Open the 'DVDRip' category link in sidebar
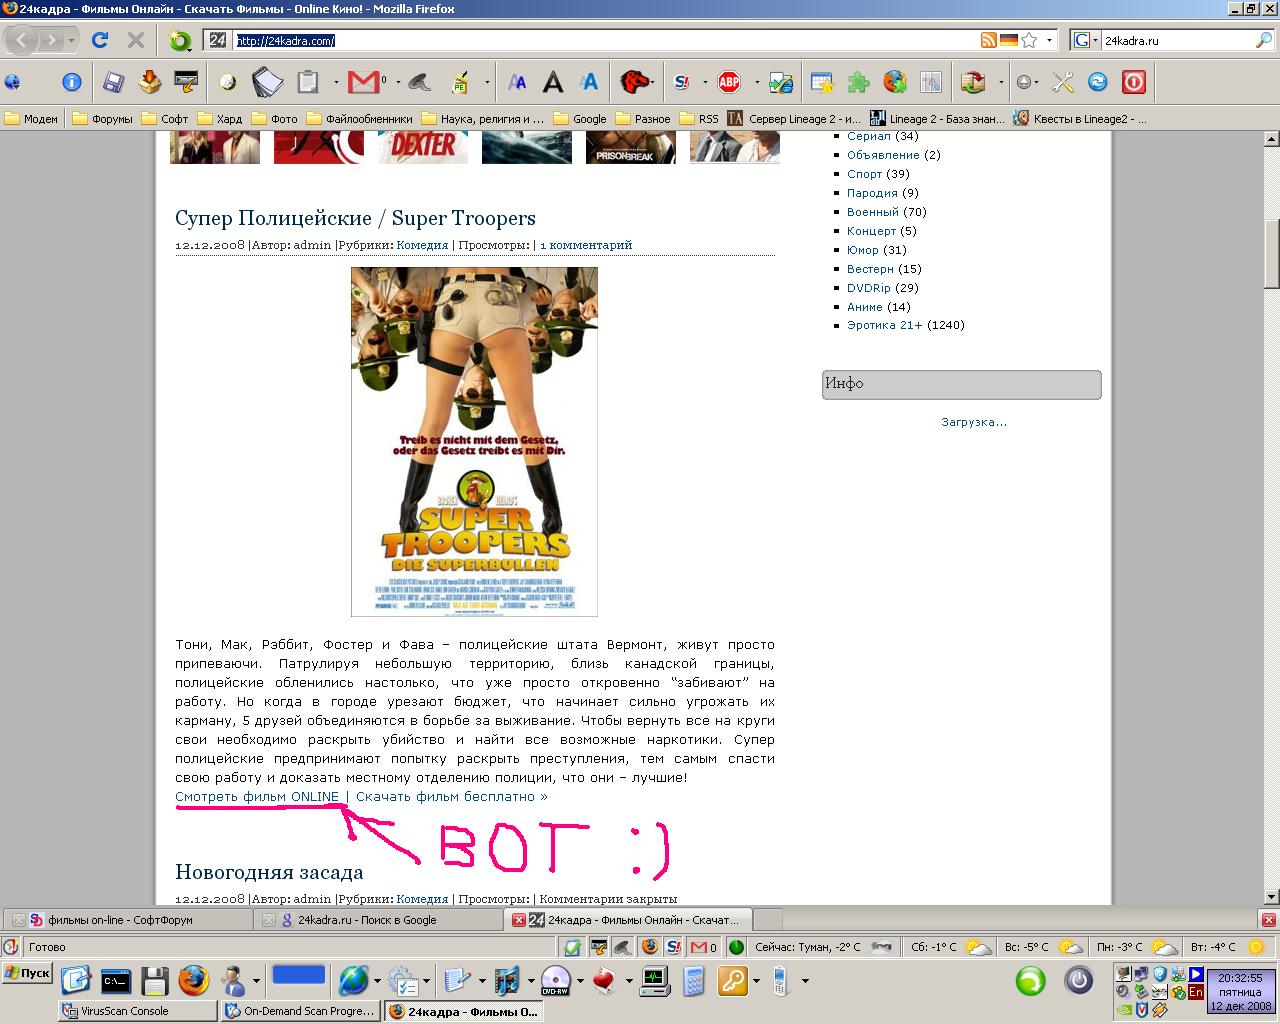 pos(869,288)
